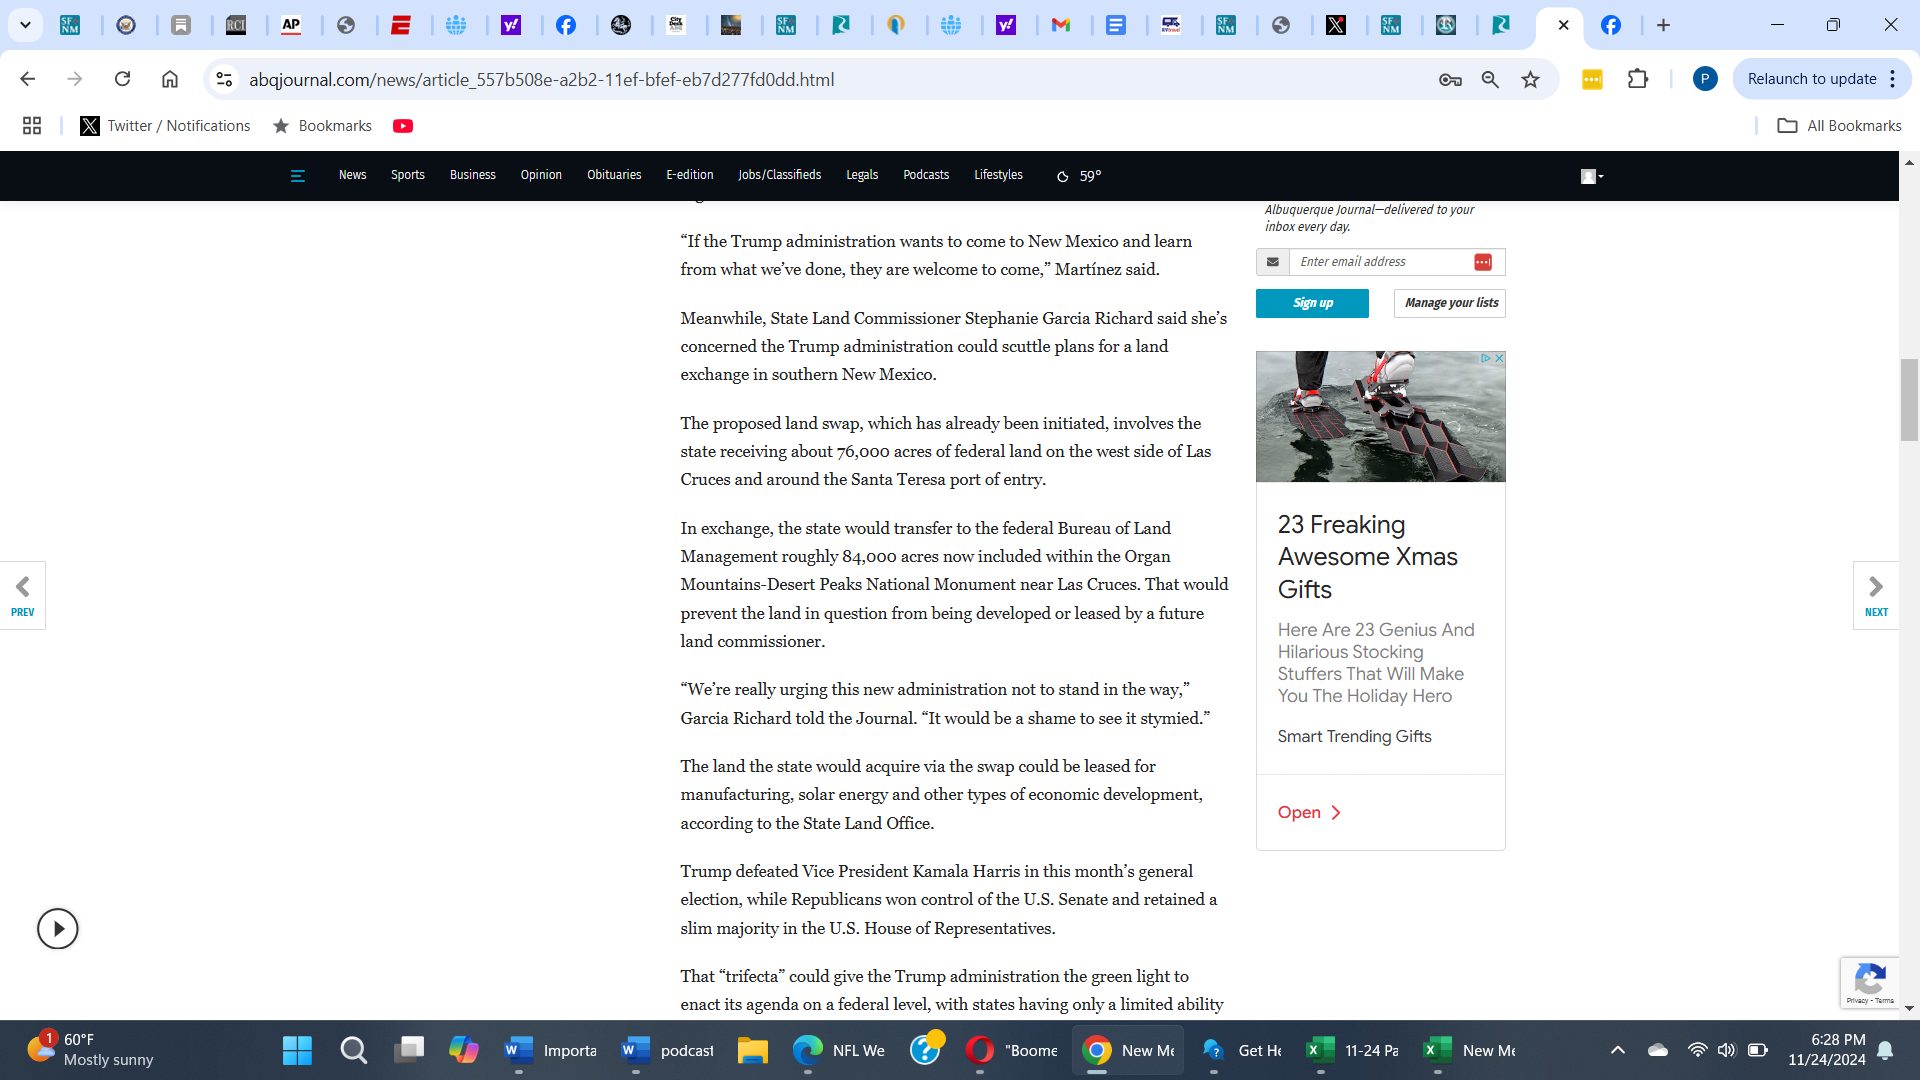This screenshot has height=1080, width=1920.
Task: Open the hamburger menu in site navigation
Action: [297, 176]
